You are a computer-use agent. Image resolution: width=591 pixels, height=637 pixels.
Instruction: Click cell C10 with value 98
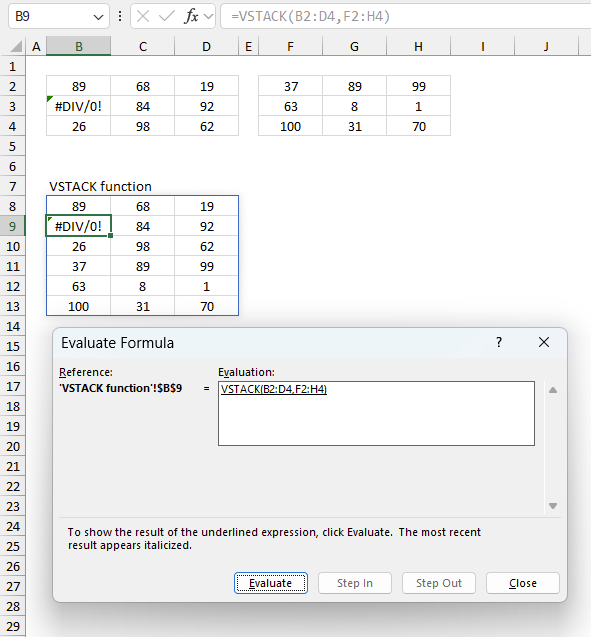point(143,246)
